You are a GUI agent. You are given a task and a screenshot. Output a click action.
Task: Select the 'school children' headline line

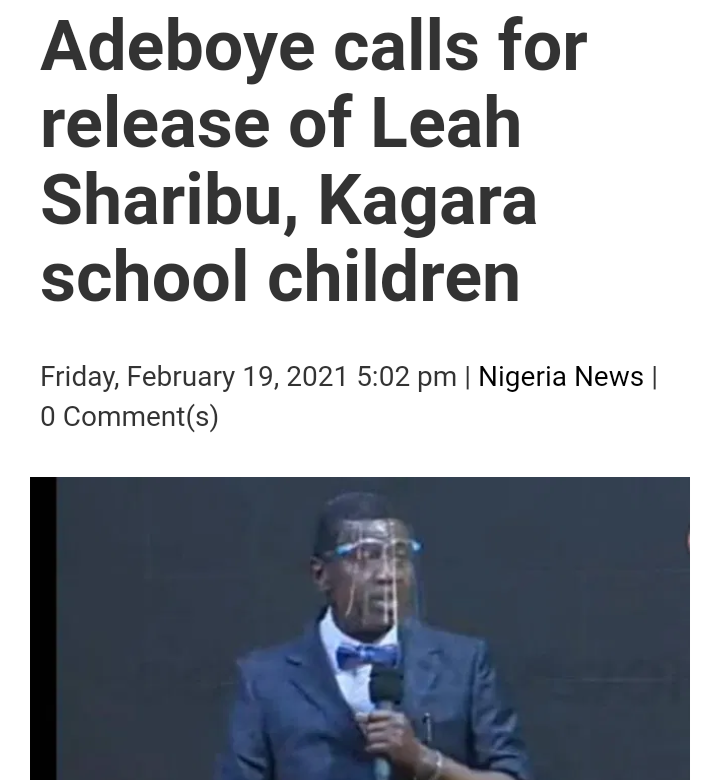pos(280,275)
